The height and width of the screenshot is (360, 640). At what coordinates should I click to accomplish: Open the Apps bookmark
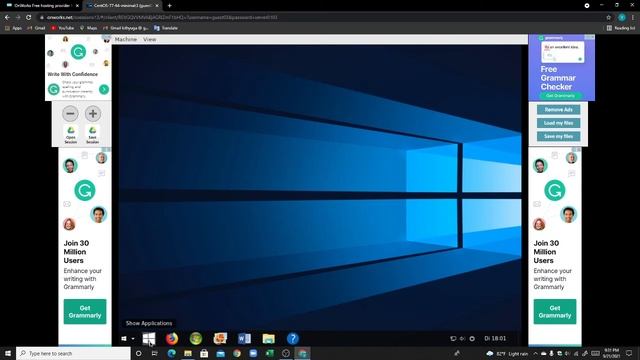[13, 28]
